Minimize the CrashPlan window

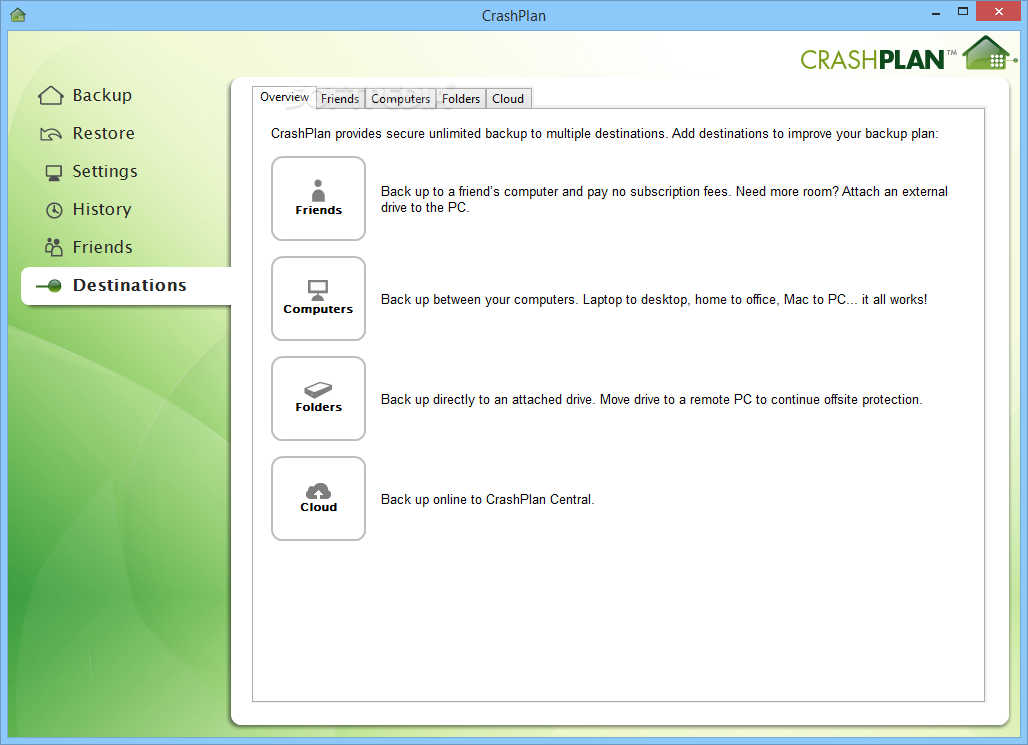[936, 12]
